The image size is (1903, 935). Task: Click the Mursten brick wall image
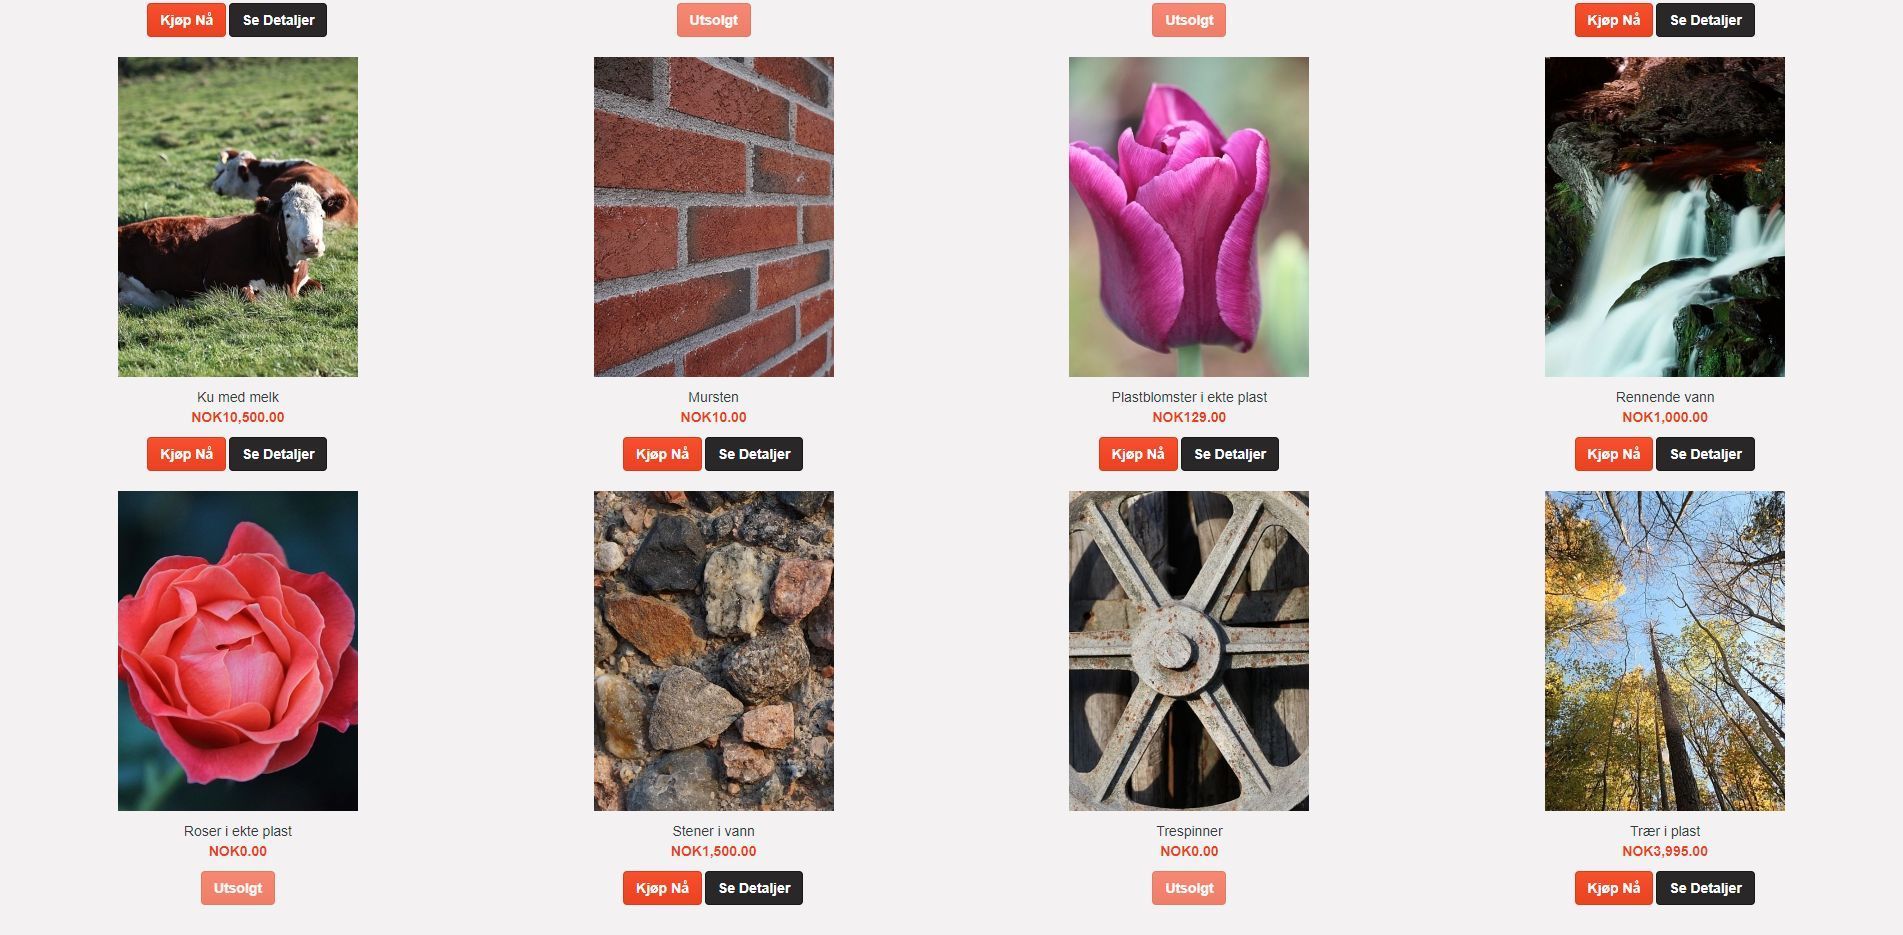coord(714,217)
